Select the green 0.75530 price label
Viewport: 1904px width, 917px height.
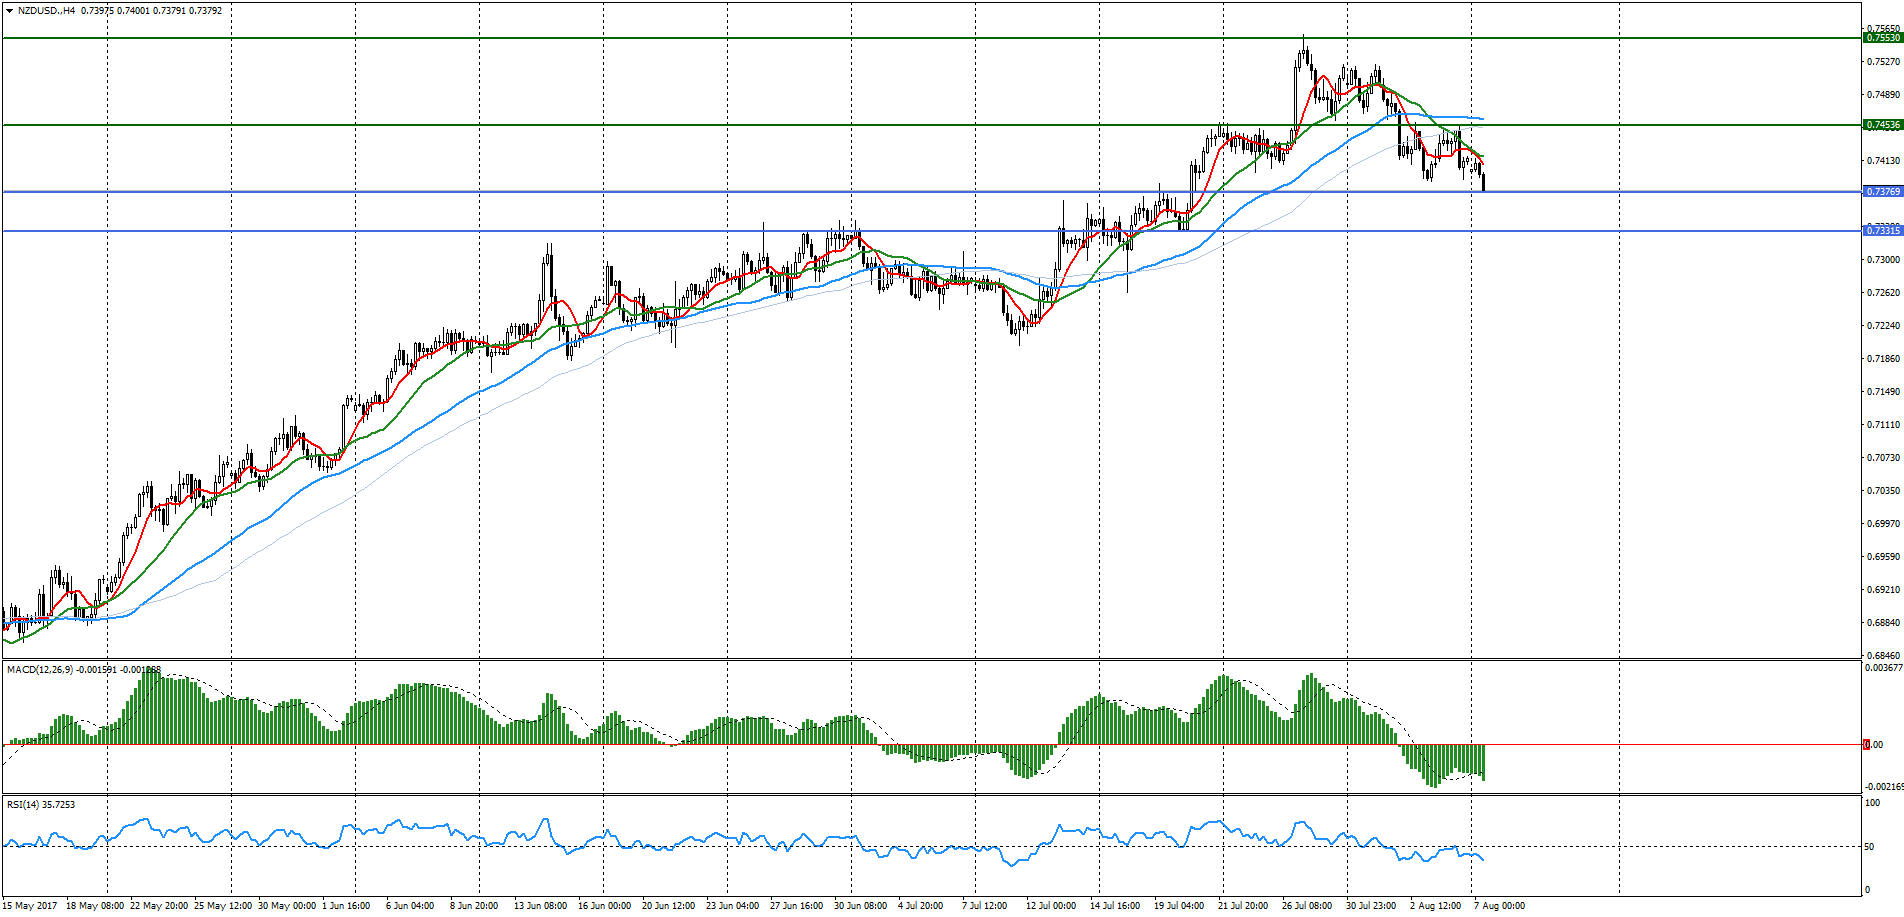point(1882,38)
